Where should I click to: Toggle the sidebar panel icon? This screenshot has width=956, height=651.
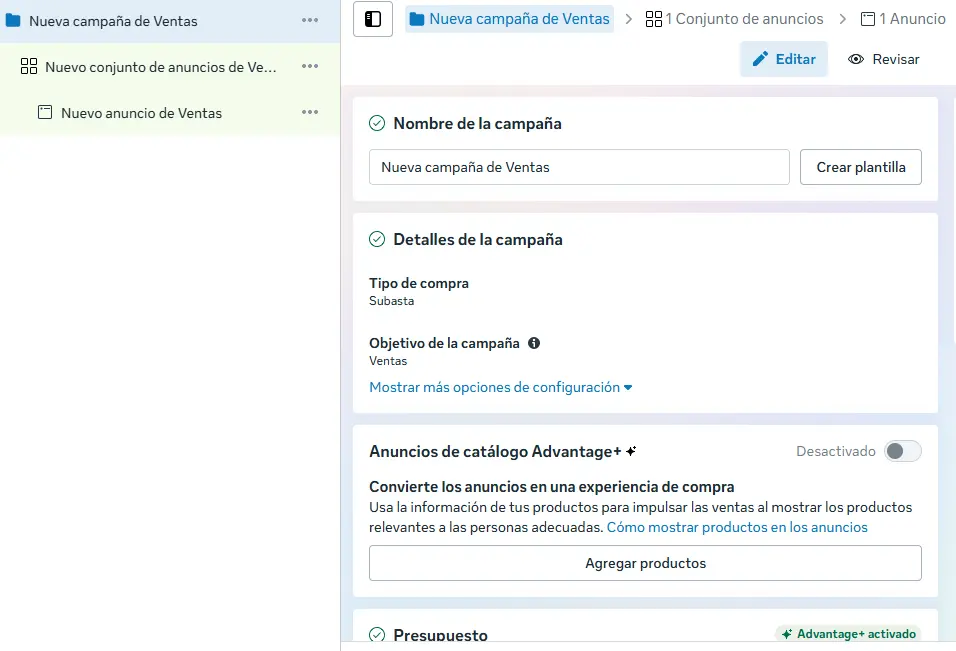(x=373, y=19)
